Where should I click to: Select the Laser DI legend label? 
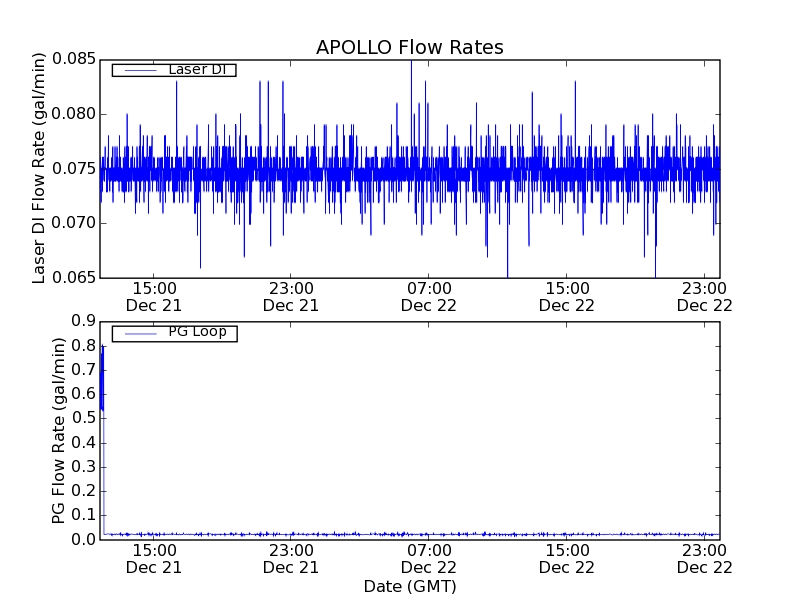click(197, 70)
